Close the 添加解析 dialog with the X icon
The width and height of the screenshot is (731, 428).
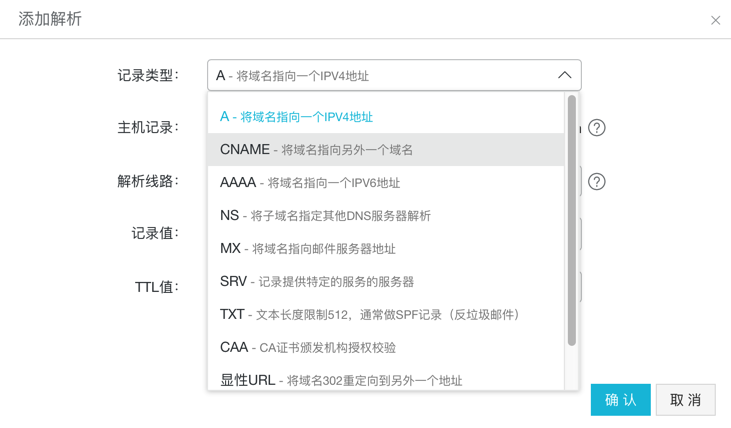[x=715, y=20]
